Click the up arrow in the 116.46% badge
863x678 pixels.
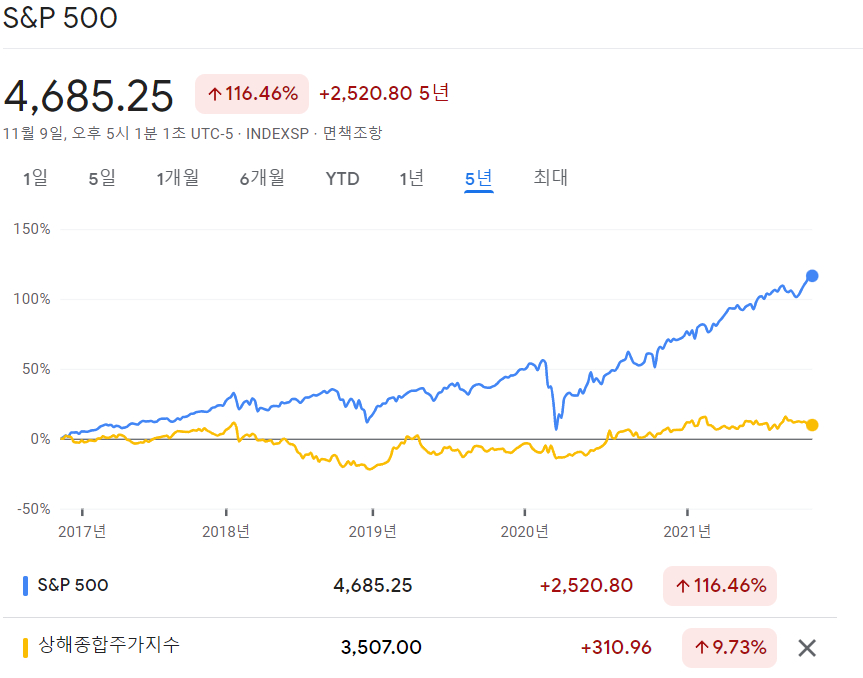[217, 94]
